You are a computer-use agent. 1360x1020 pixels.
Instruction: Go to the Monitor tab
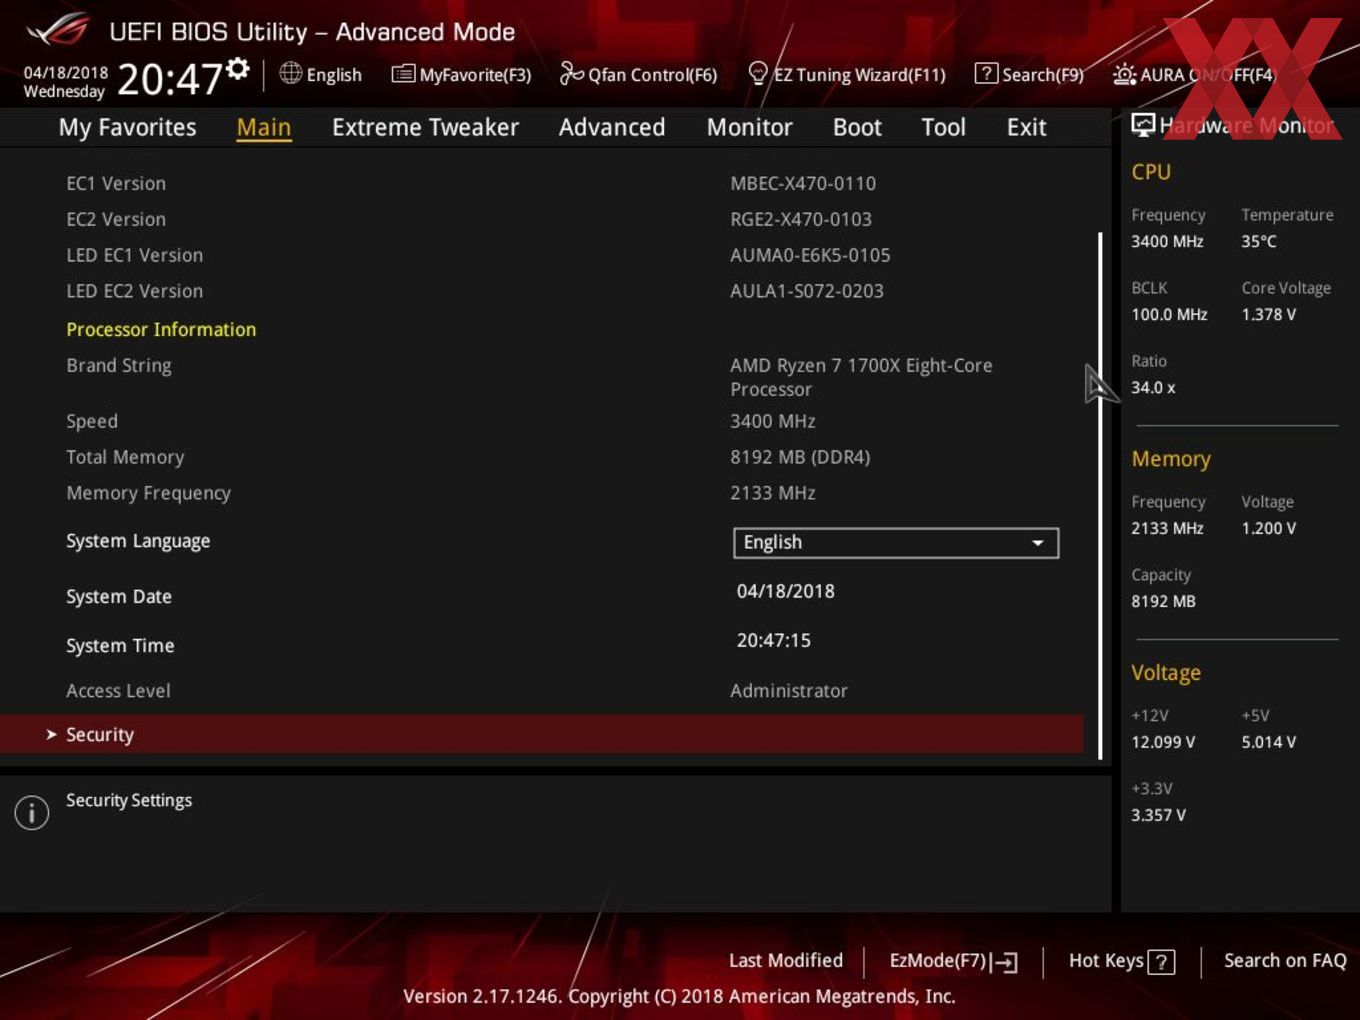(749, 127)
